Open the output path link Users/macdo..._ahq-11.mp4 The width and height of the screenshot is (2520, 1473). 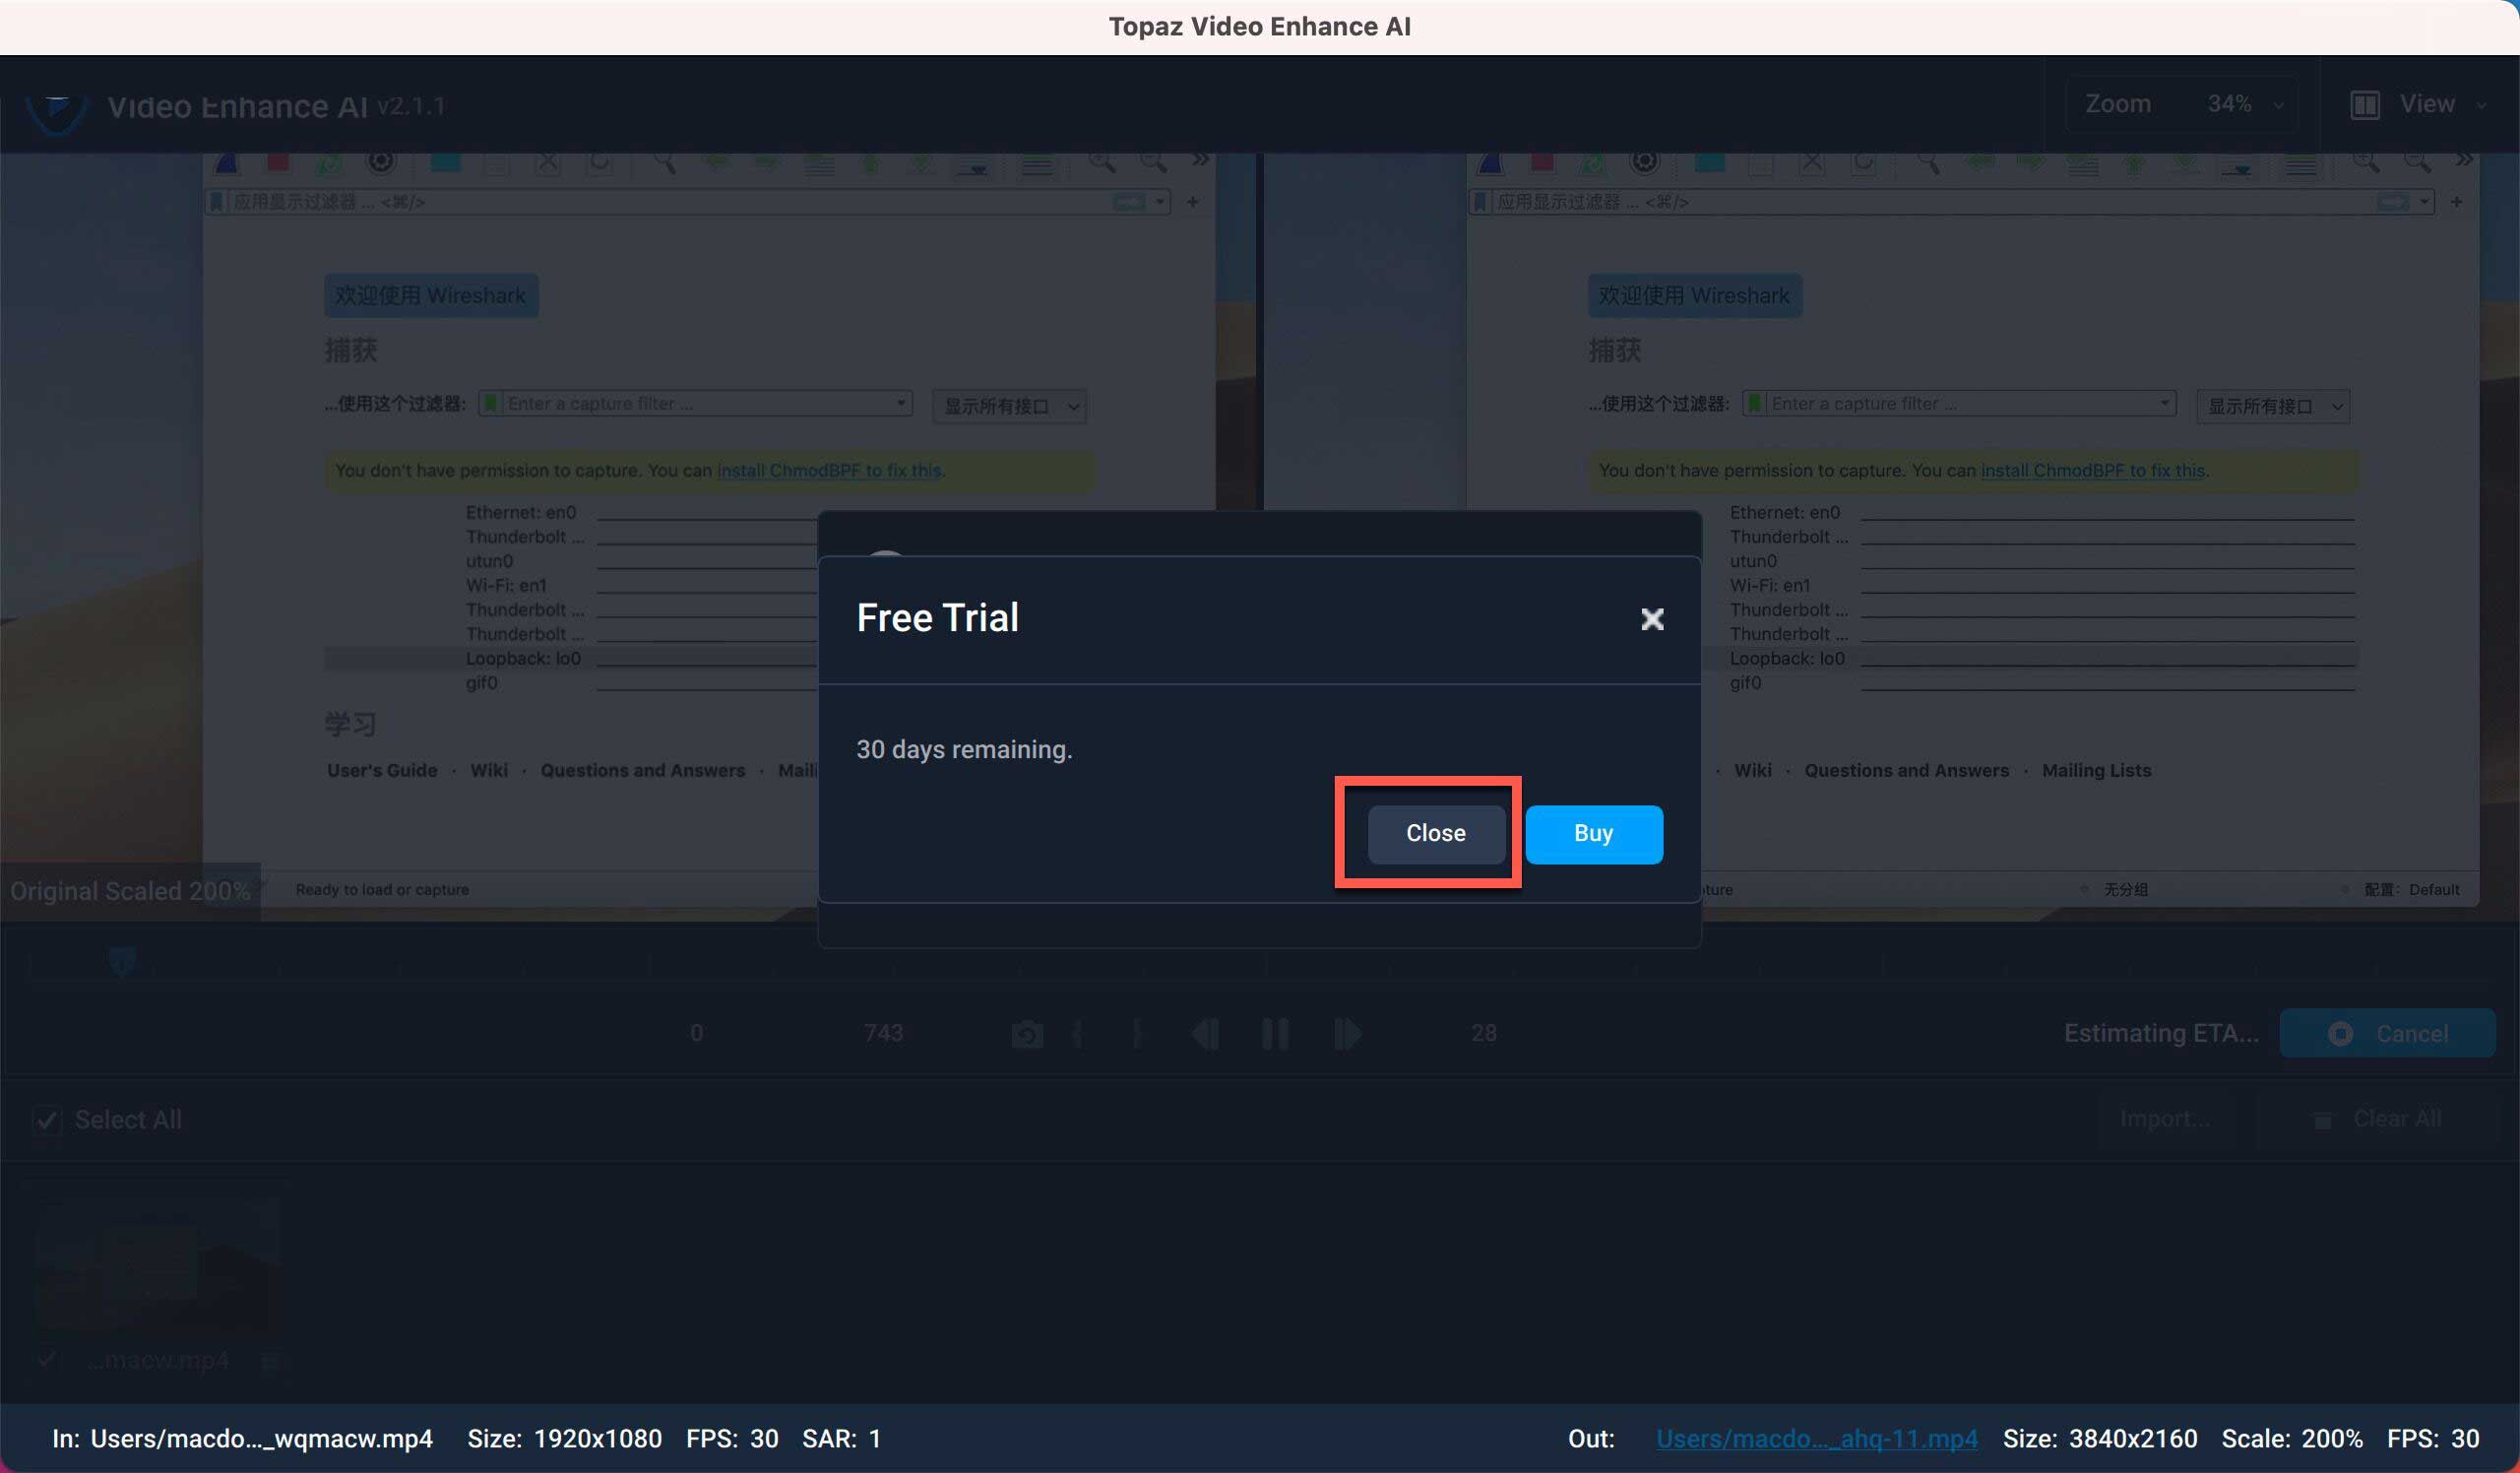pyautogui.click(x=1816, y=1439)
